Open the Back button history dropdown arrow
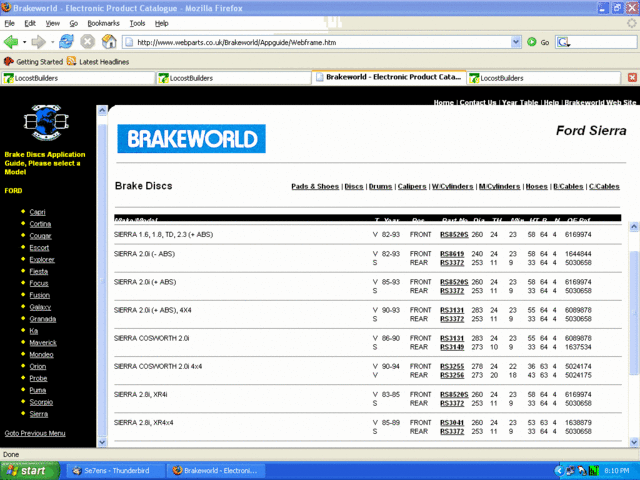The width and height of the screenshot is (640, 480). (x=25, y=42)
